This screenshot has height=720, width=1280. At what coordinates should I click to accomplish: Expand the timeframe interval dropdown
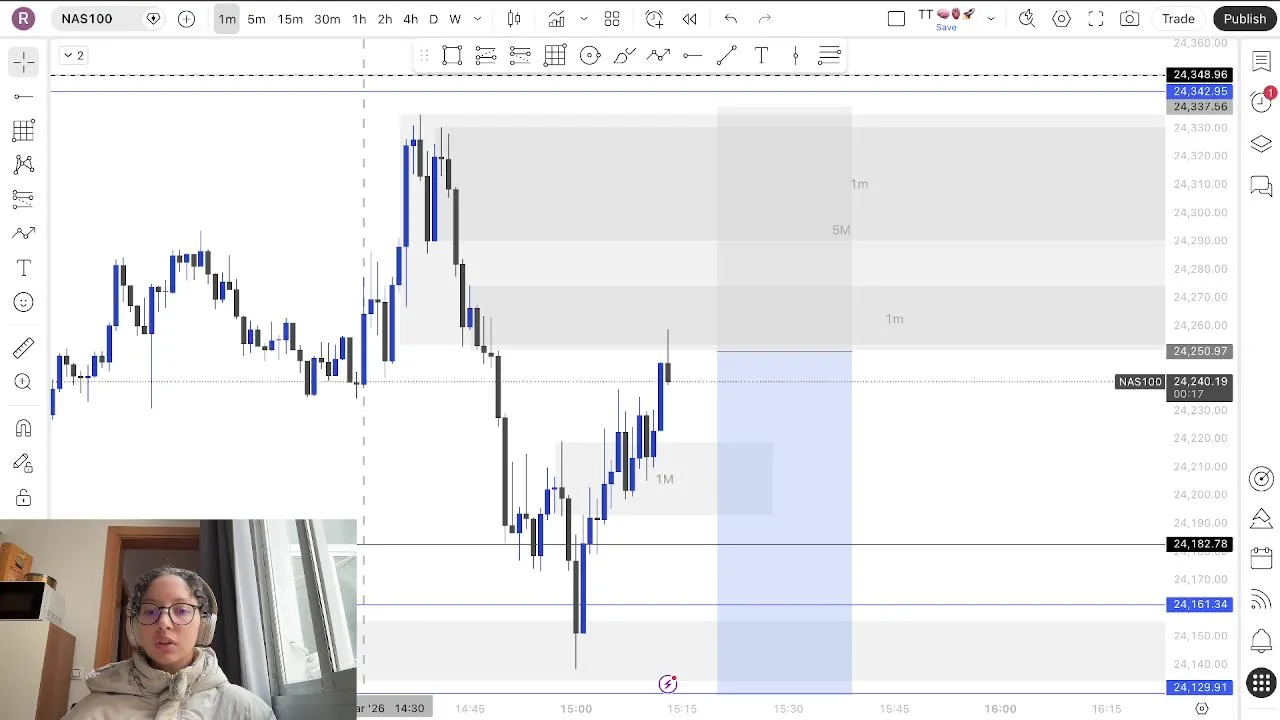pyautogui.click(x=477, y=19)
